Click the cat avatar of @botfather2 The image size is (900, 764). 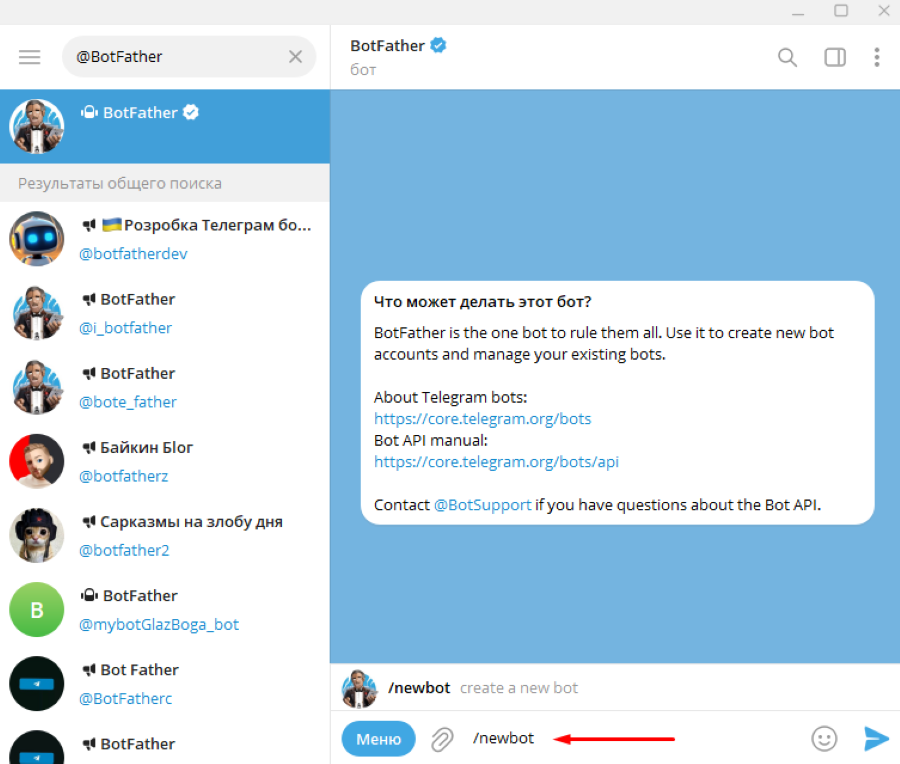[37, 535]
